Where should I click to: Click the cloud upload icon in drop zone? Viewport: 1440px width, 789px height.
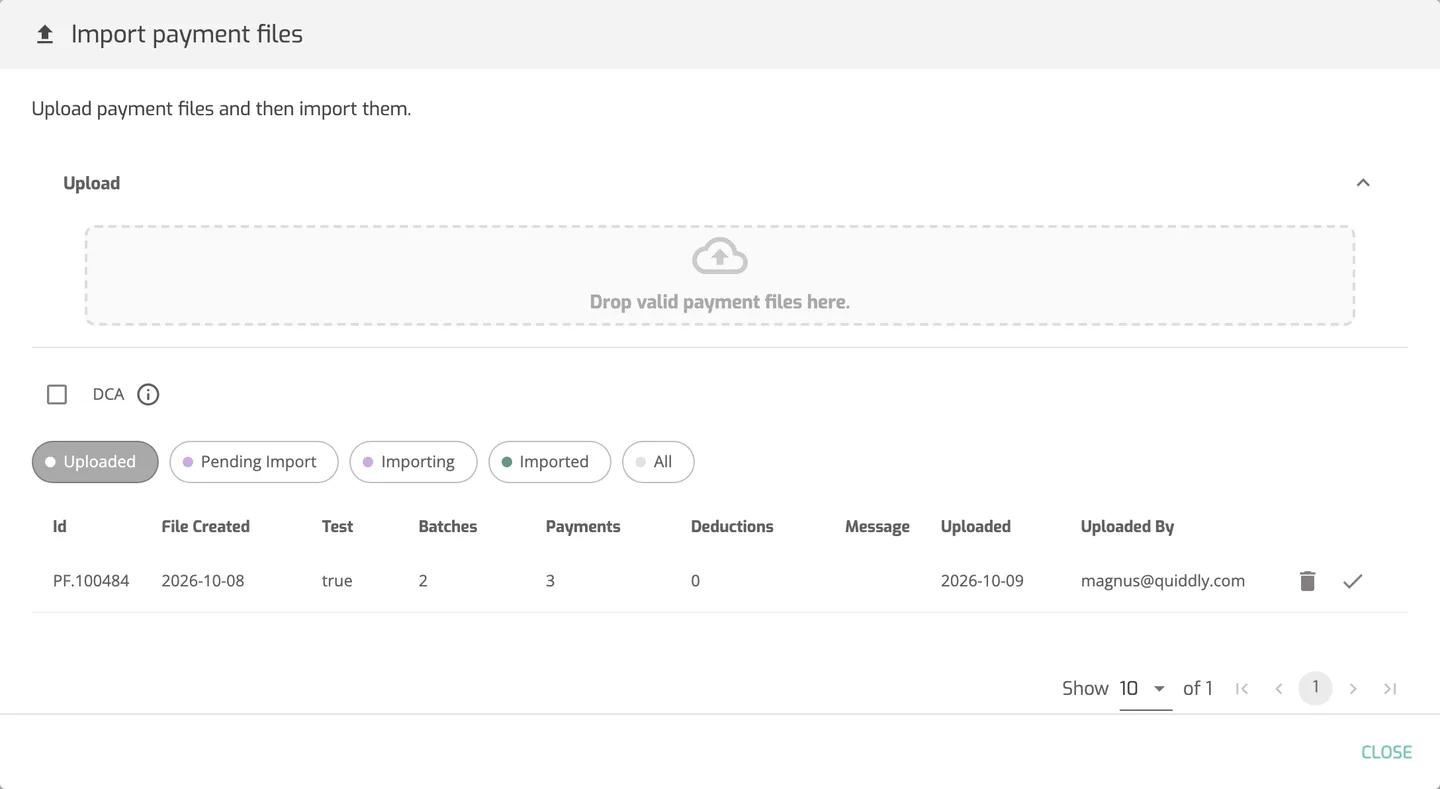tap(720, 256)
